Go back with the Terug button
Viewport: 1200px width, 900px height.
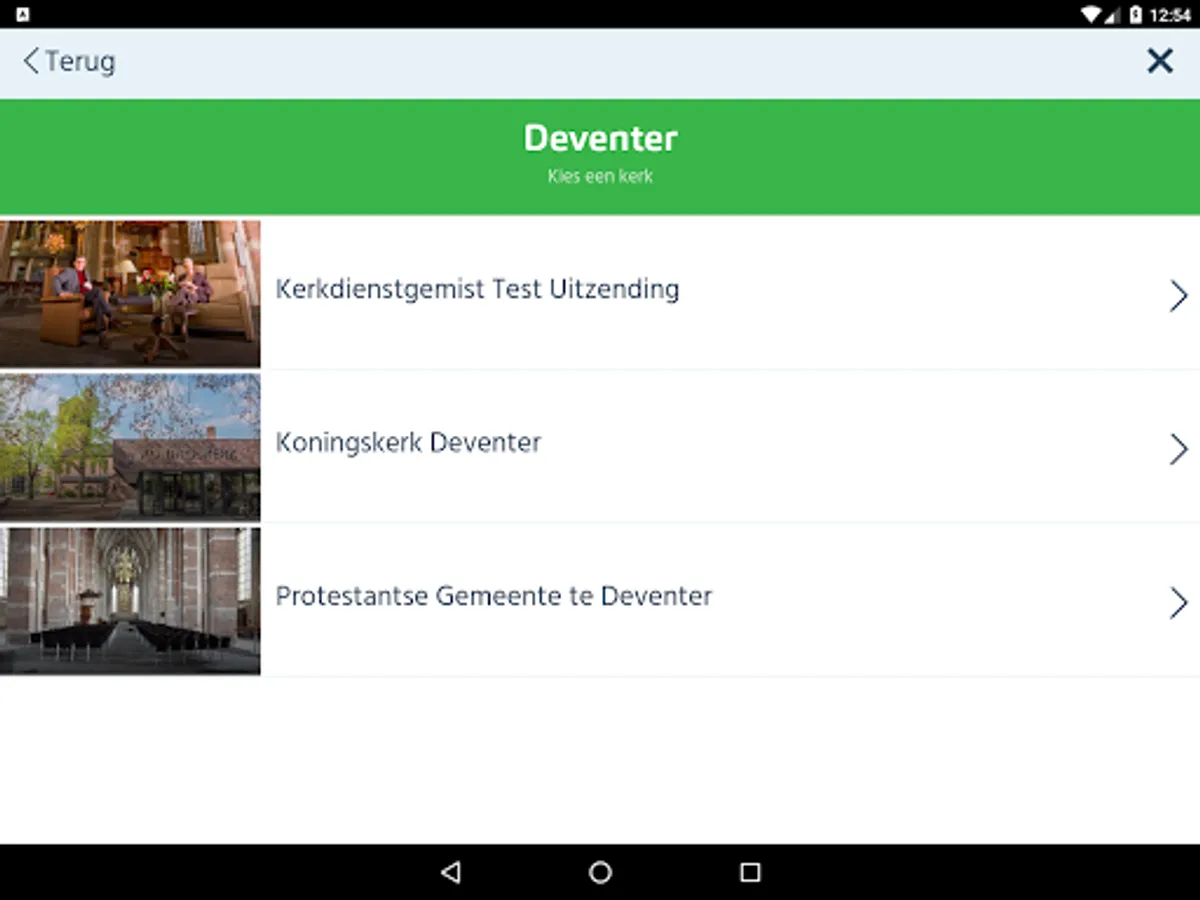[x=69, y=61]
